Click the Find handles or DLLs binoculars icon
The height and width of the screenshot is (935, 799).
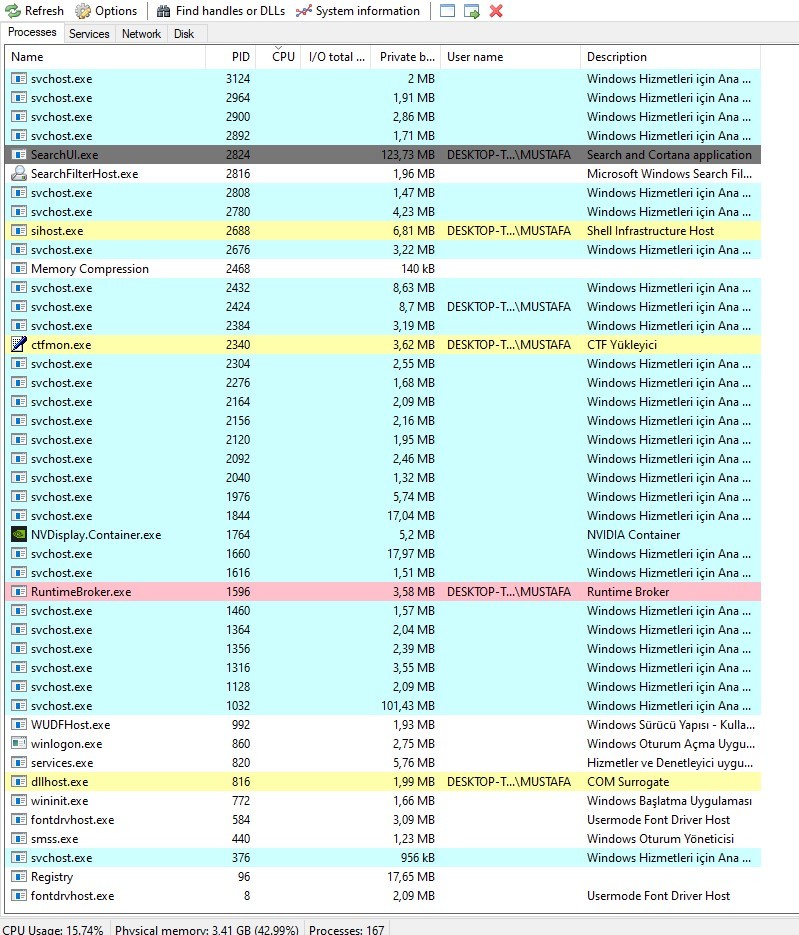tap(163, 11)
